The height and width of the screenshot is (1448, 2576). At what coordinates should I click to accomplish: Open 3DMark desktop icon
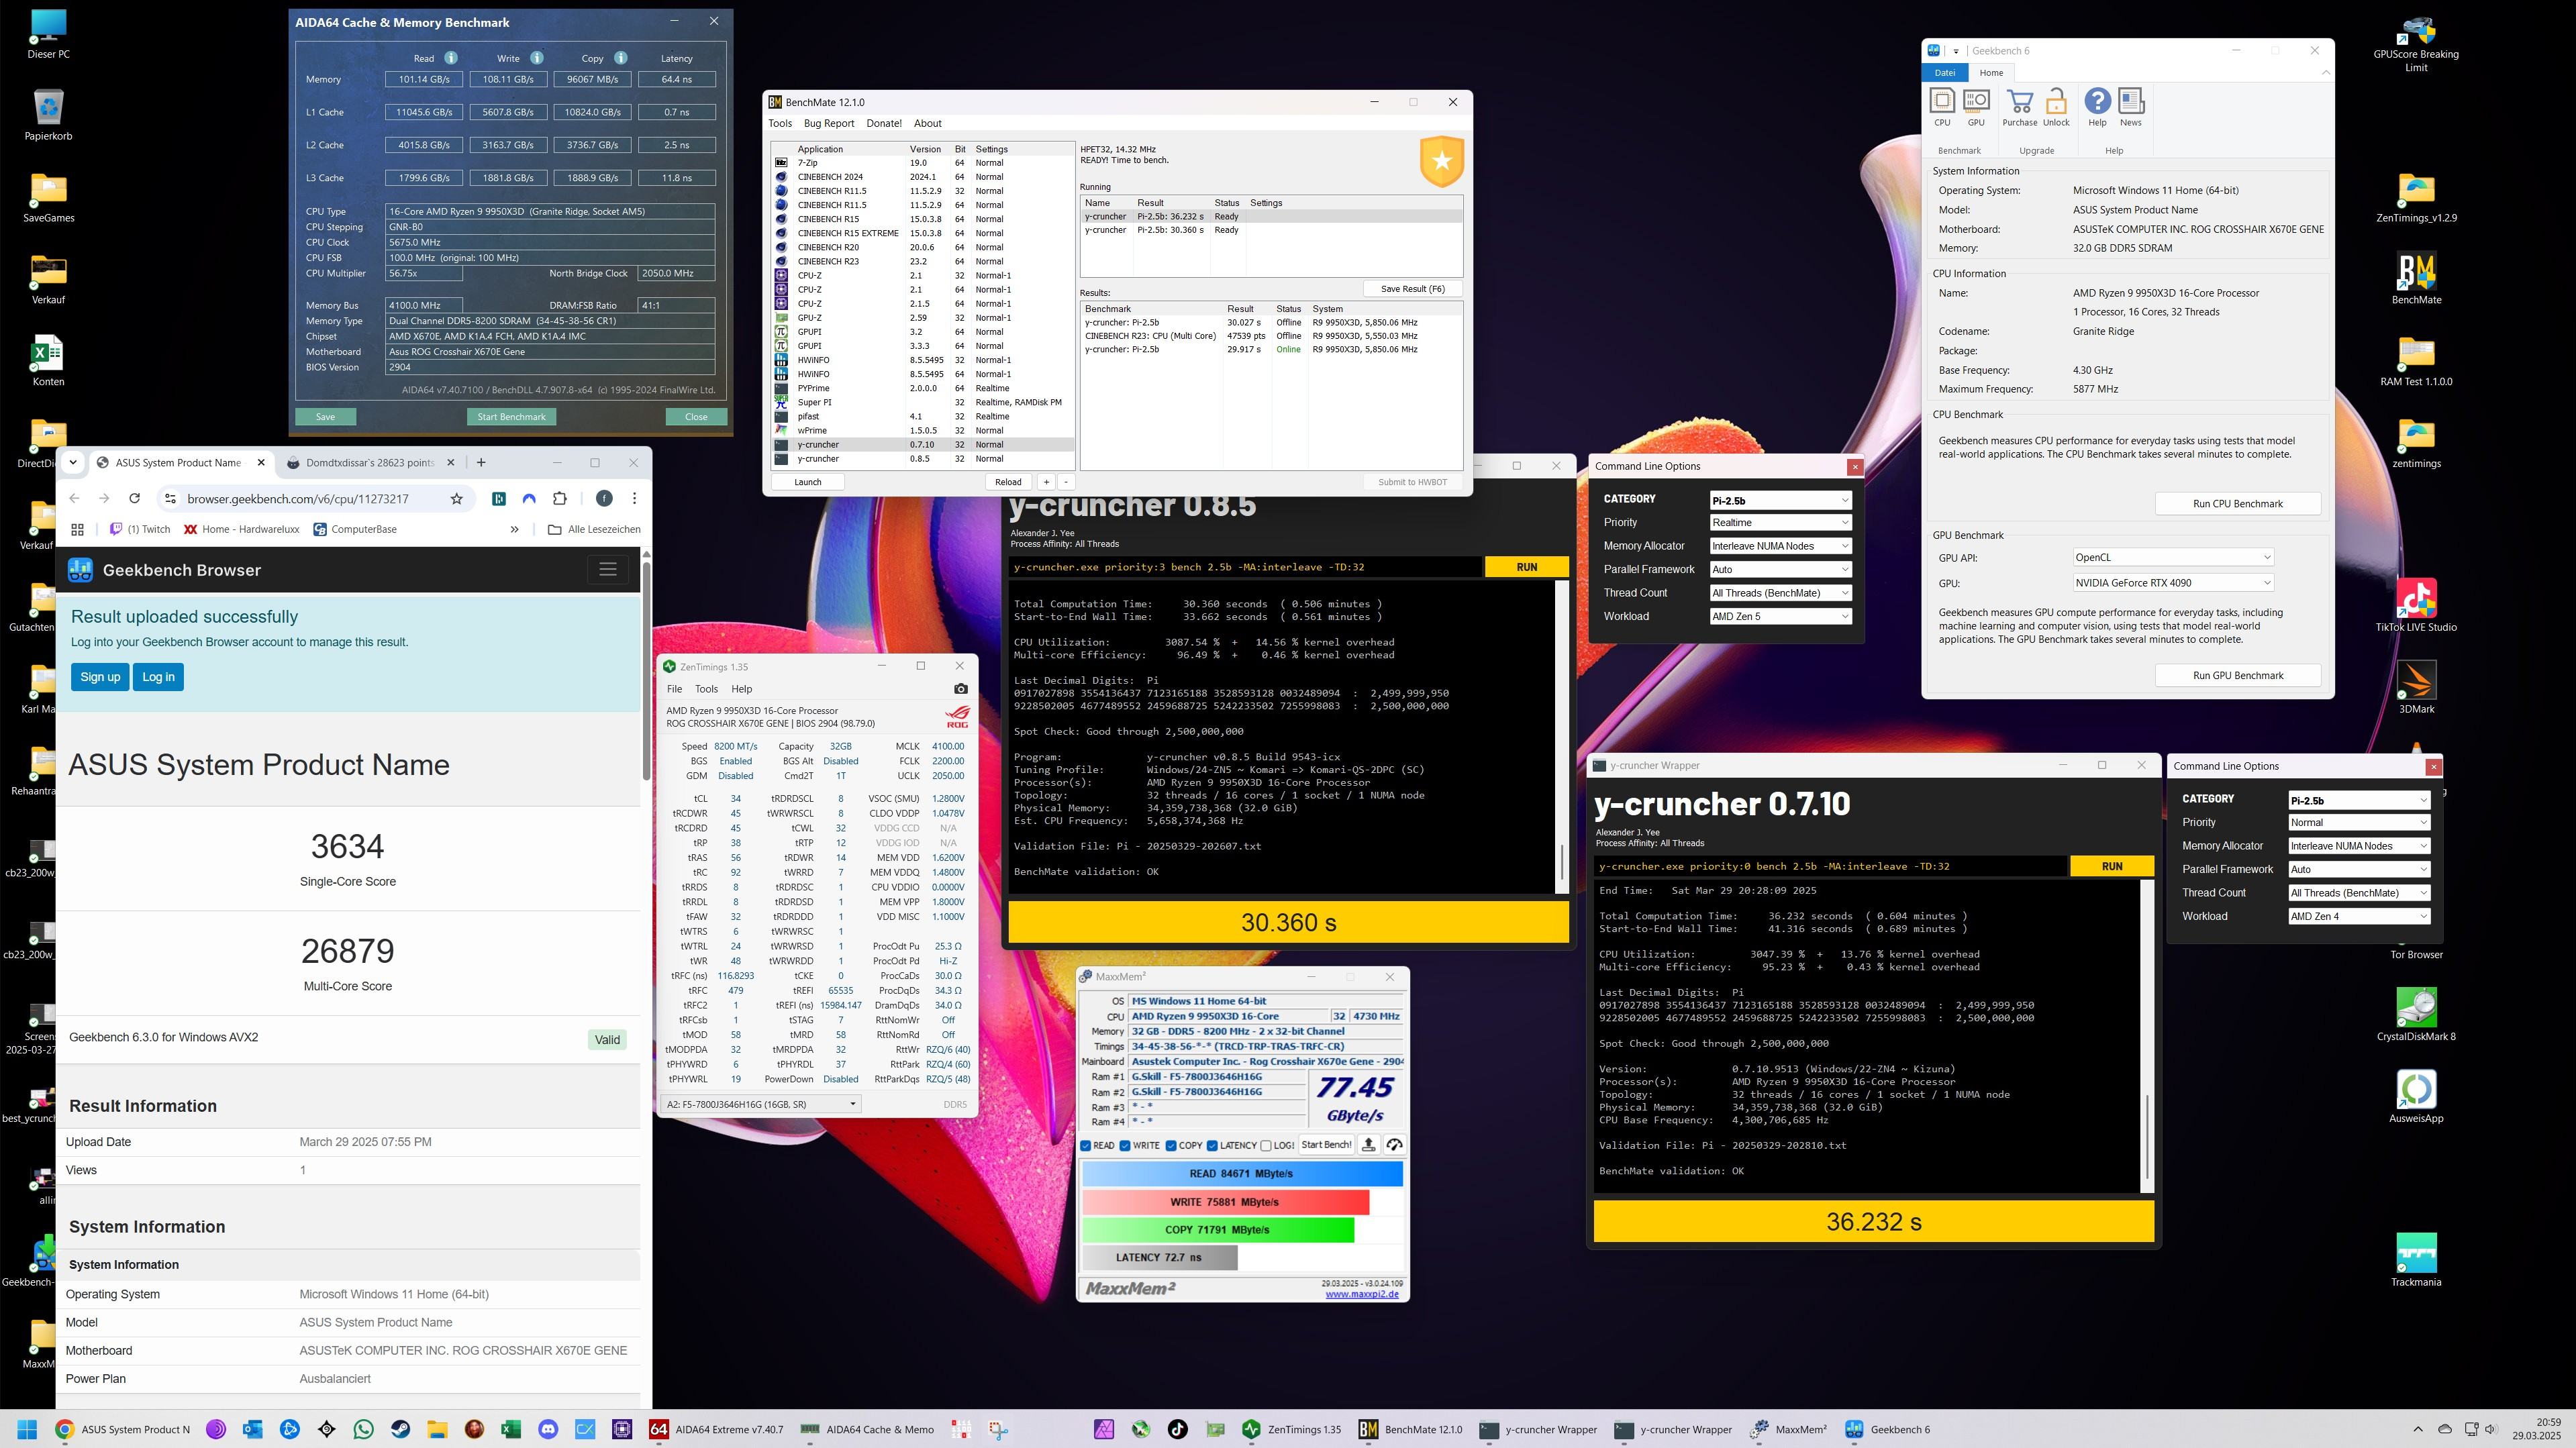pyautogui.click(x=2416, y=688)
